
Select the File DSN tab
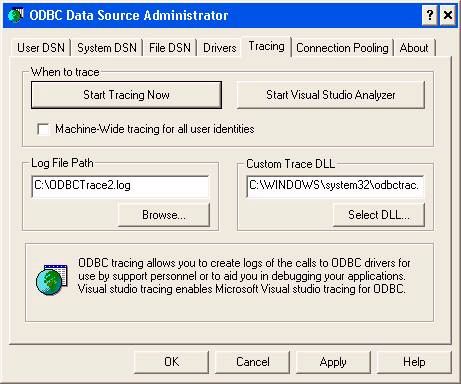pyautogui.click(x=170, y=48)
